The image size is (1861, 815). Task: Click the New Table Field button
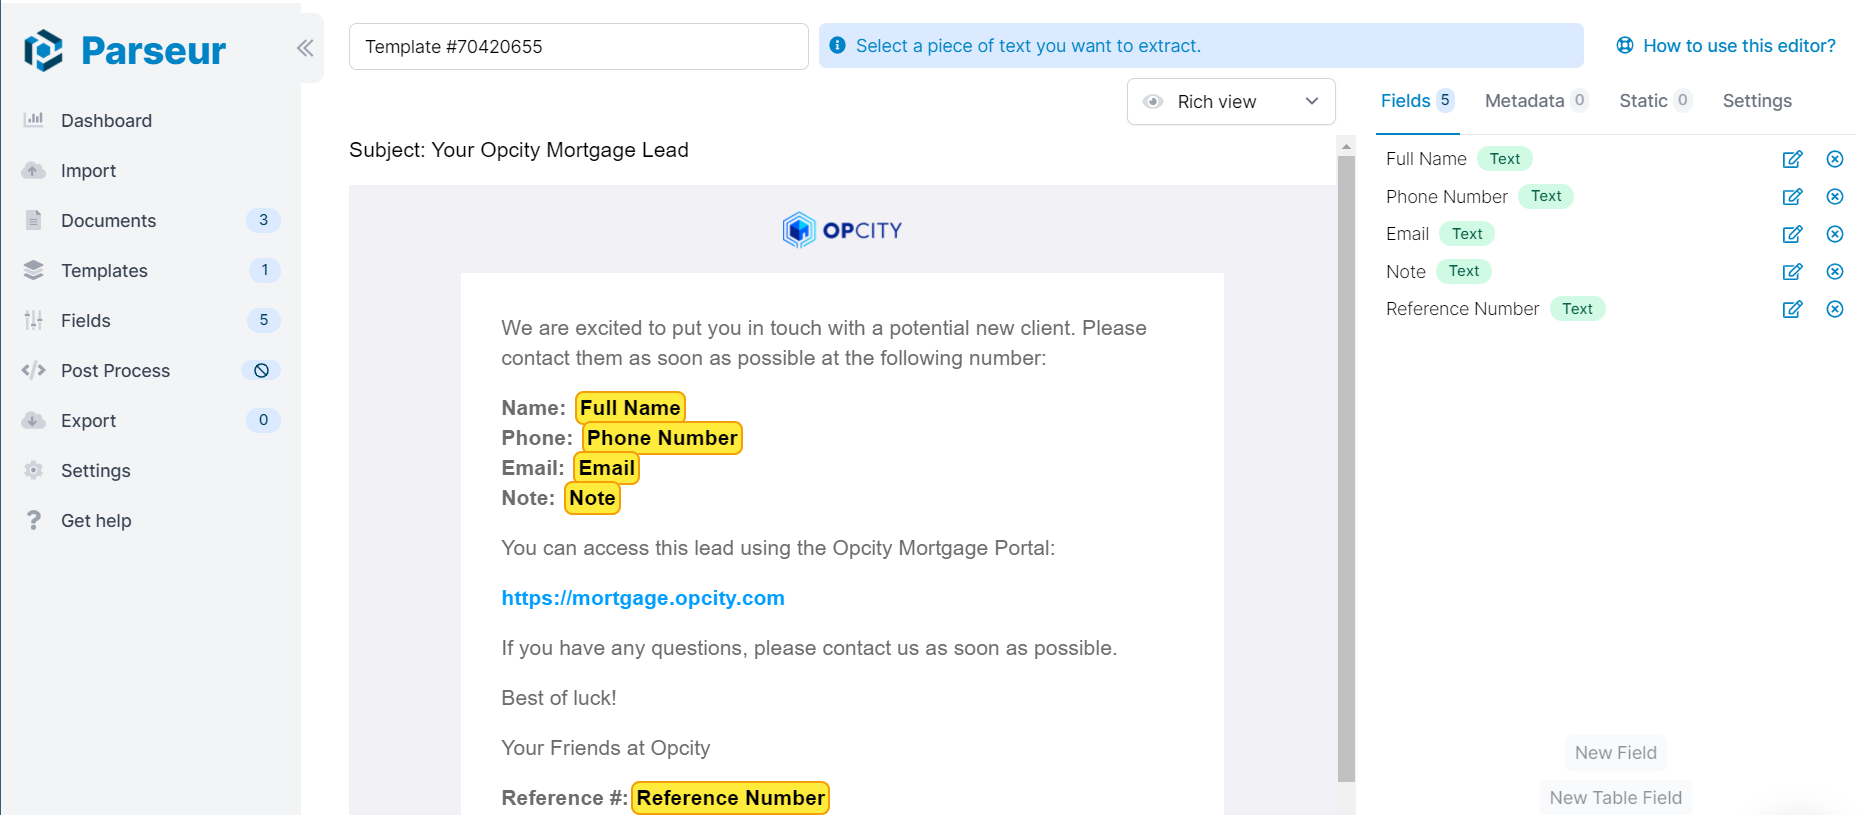pos(1615,798)
